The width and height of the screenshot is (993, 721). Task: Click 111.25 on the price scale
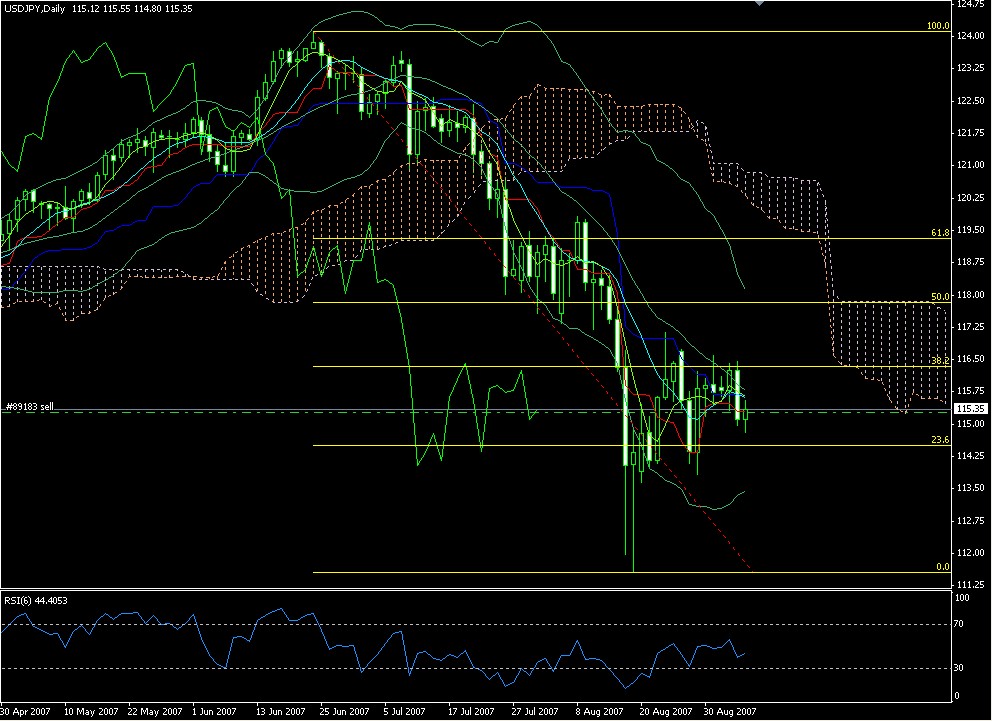970,584
